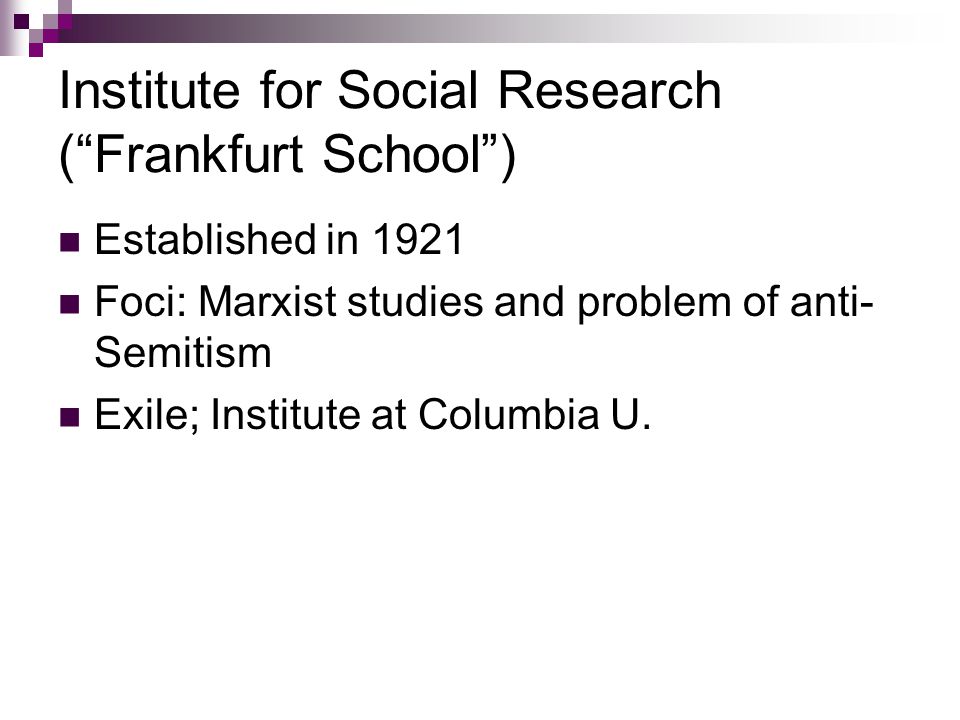The image size is (960, 720).
Task: Click the word "studies" in second bullet
Action: click(415, 302)
